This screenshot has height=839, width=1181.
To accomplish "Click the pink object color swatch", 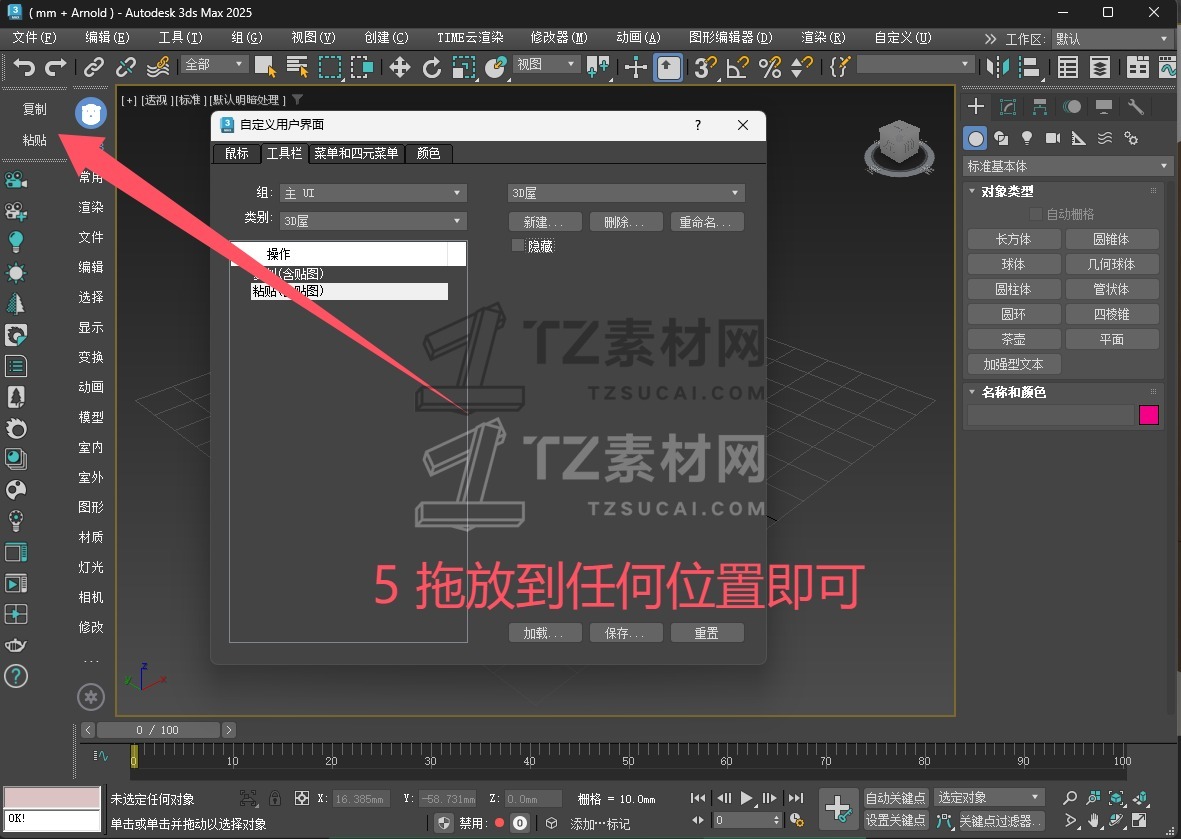I will [1149, 415].
